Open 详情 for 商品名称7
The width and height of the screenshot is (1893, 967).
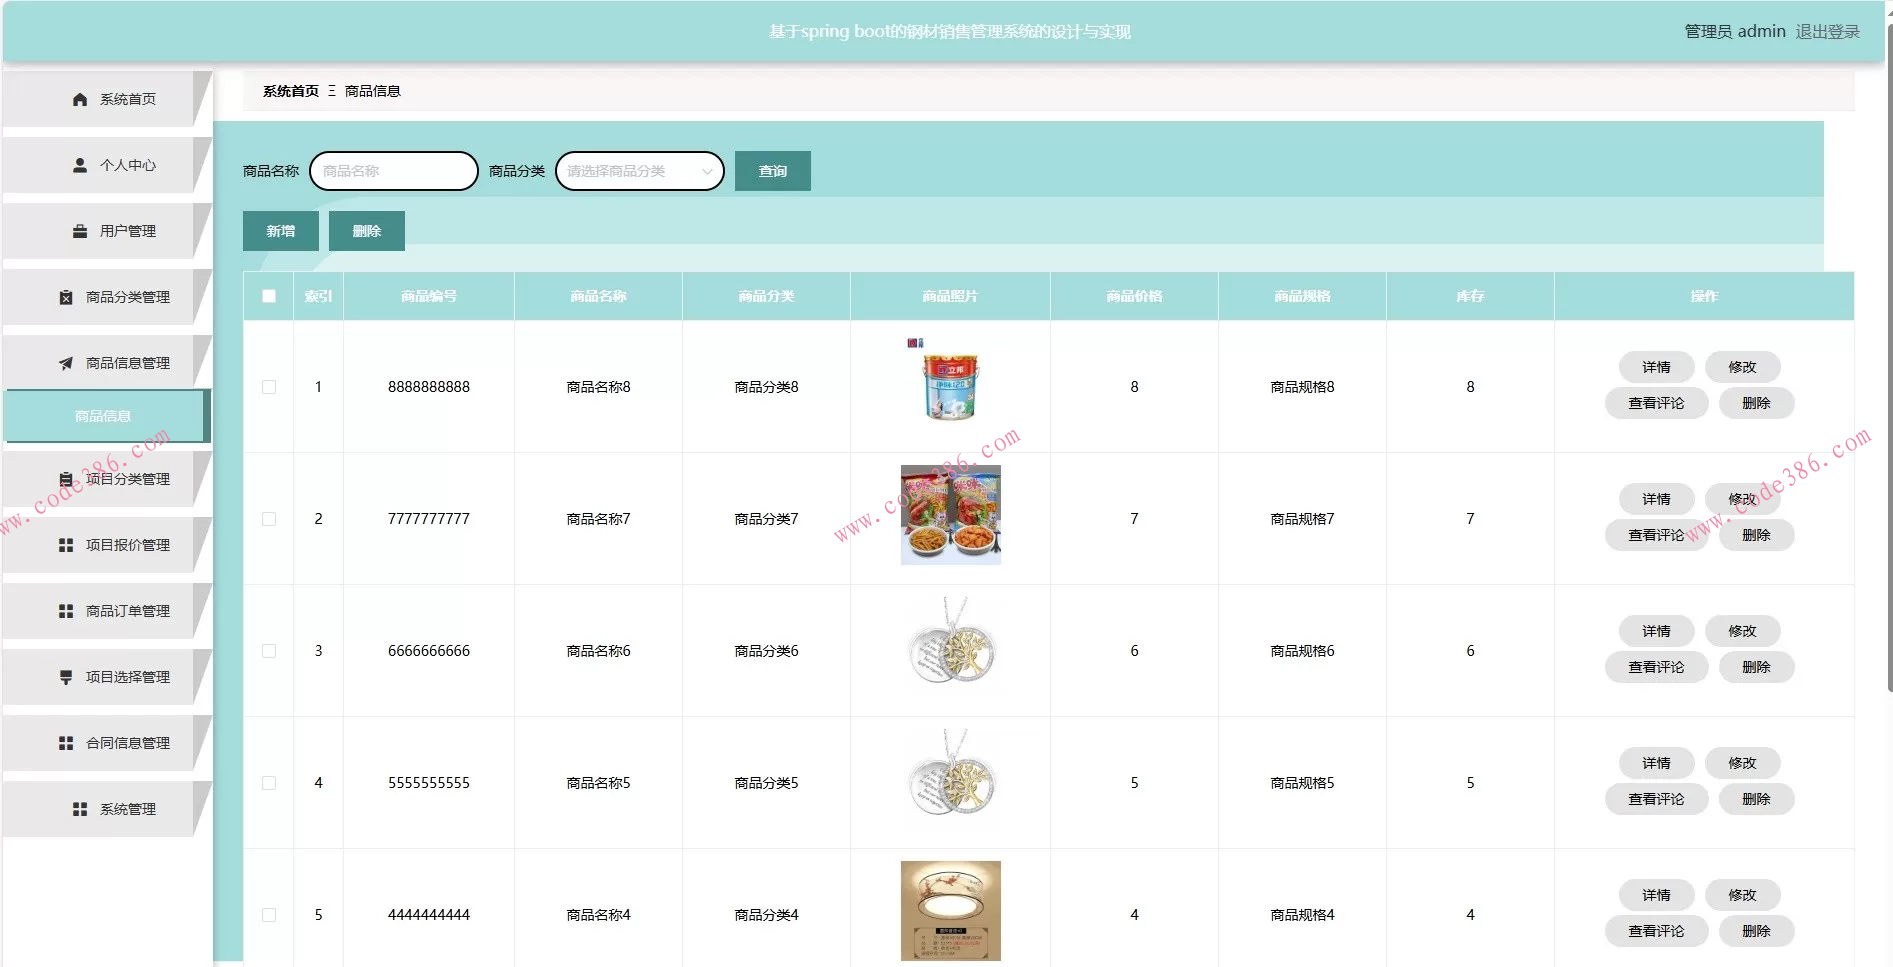coord(1657,499)
